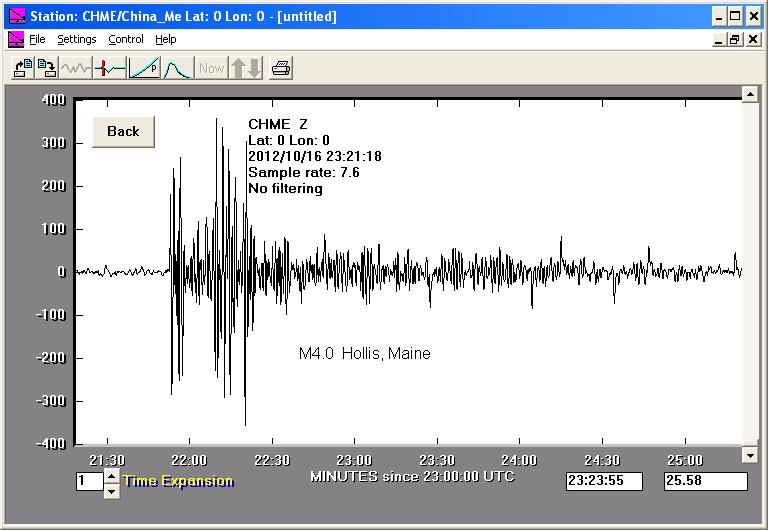Image resolution: width=768 pixels, height=530 pixels.
Task: Open the Settings menu
Action: [x=76, y=39]
